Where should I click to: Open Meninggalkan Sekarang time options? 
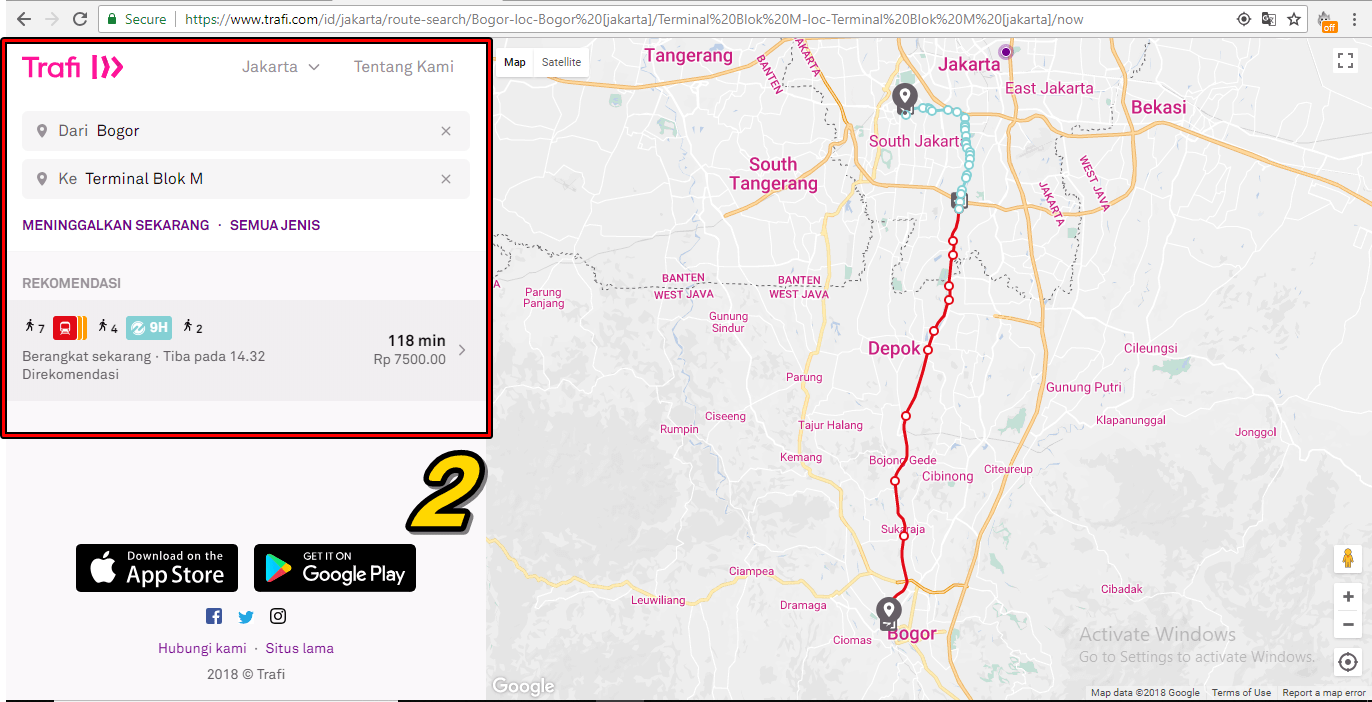click(116, 225)
